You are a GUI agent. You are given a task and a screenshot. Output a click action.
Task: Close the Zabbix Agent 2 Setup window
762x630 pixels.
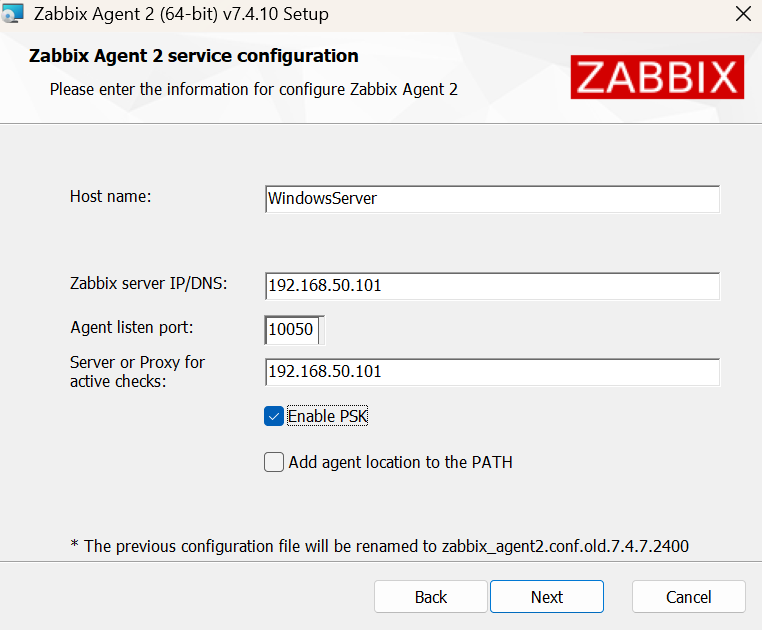click(x=743, y=14)
